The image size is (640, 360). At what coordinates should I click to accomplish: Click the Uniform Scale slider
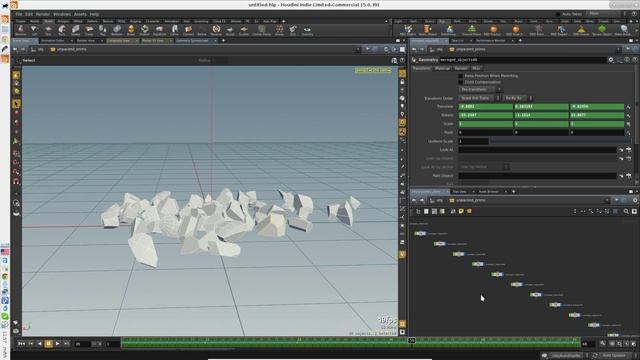[560, 141]
